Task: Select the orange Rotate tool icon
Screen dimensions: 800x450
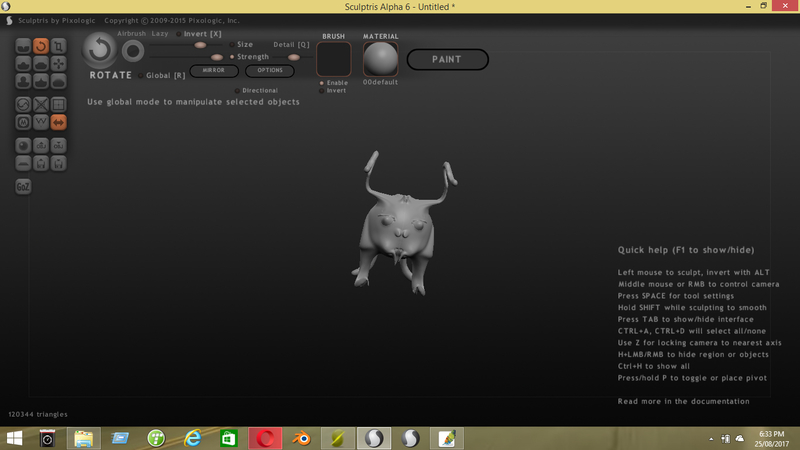Action: click(x=41, y=46)
